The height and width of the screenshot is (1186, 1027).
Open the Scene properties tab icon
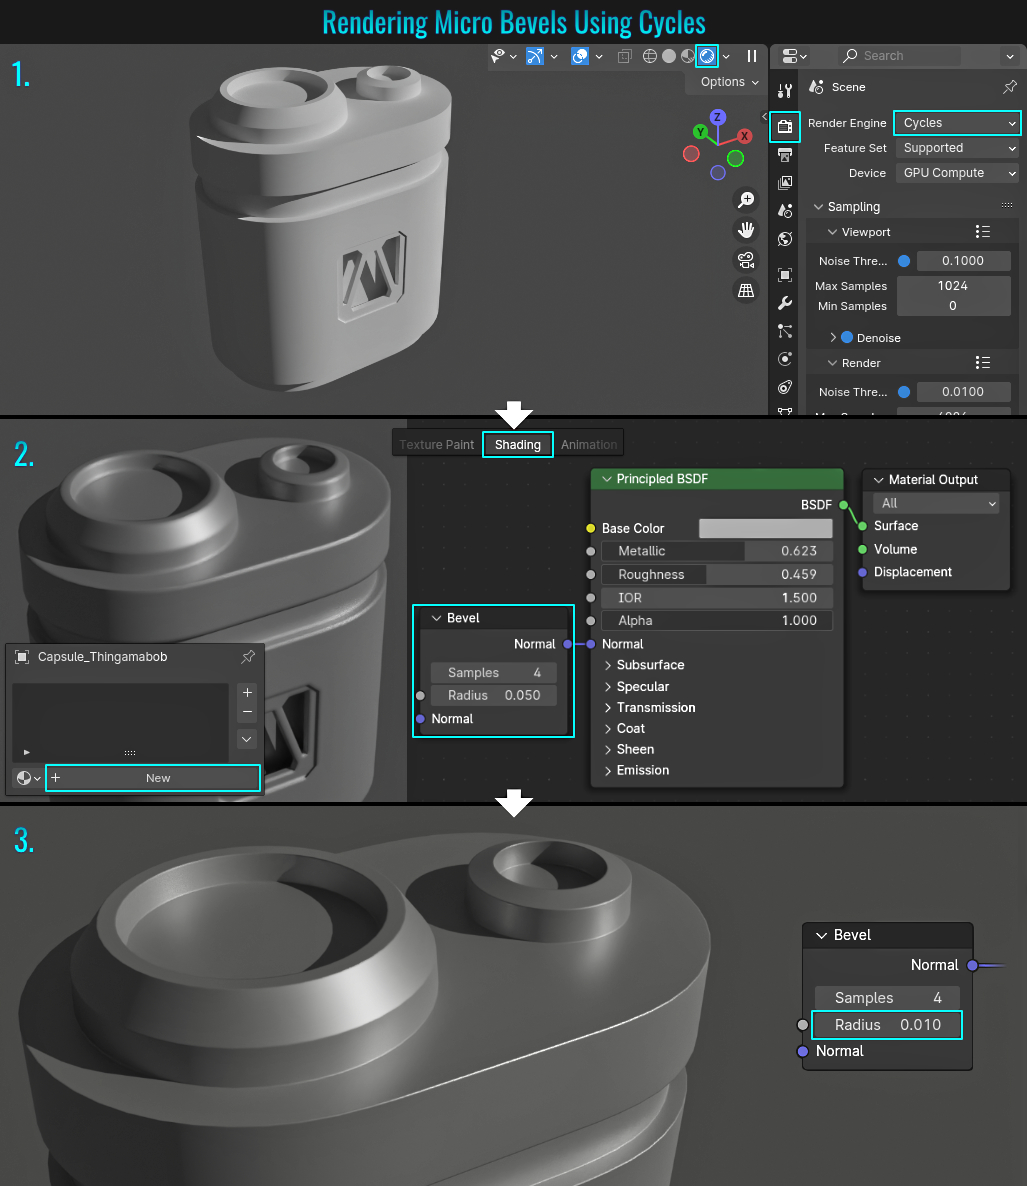(x=785, y=210)
